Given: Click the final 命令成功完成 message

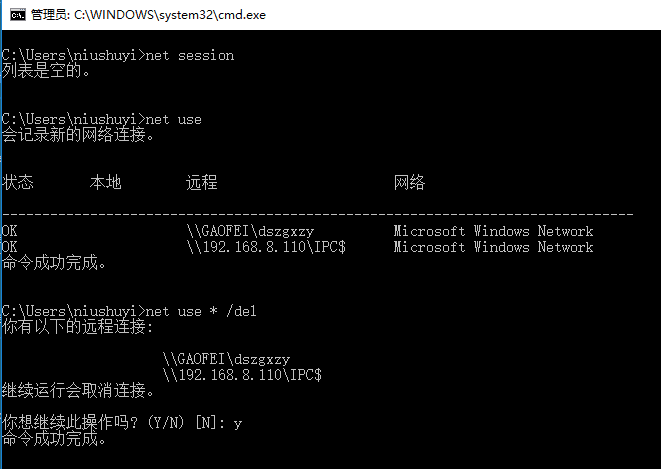Looking at the screenshot, I should (x=54, y=439).
